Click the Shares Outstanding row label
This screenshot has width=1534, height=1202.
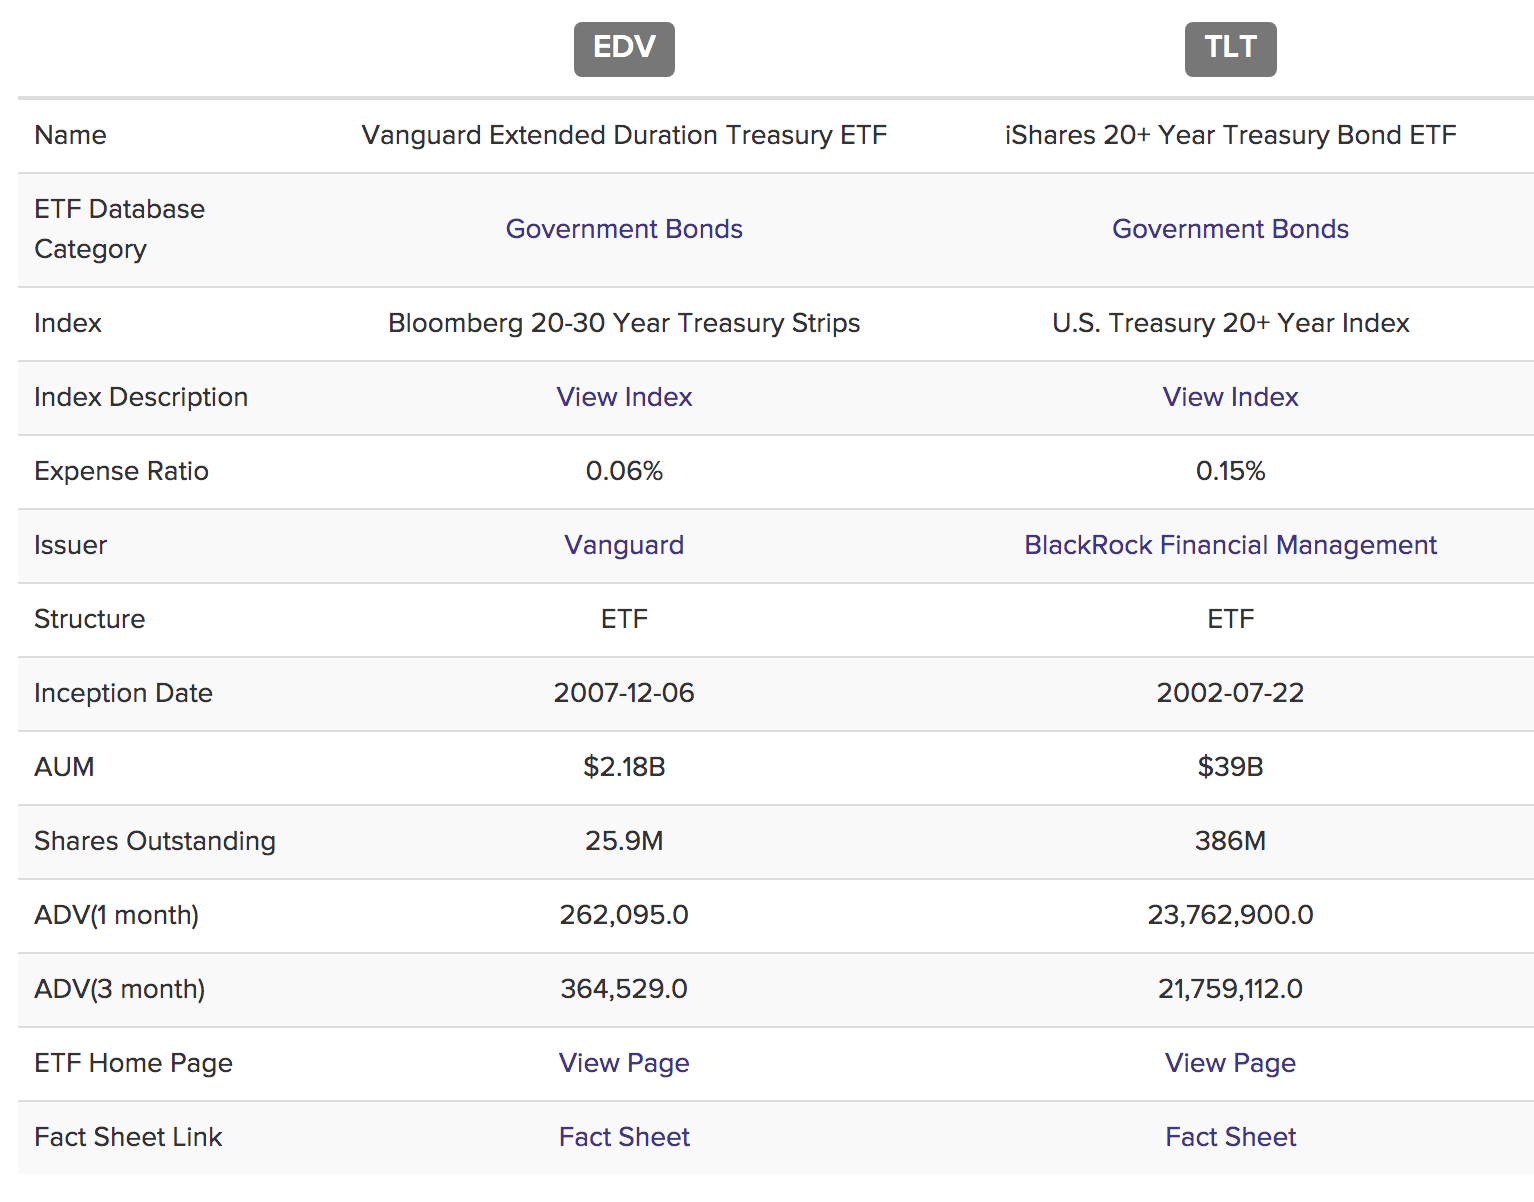(x=155, y=841)
